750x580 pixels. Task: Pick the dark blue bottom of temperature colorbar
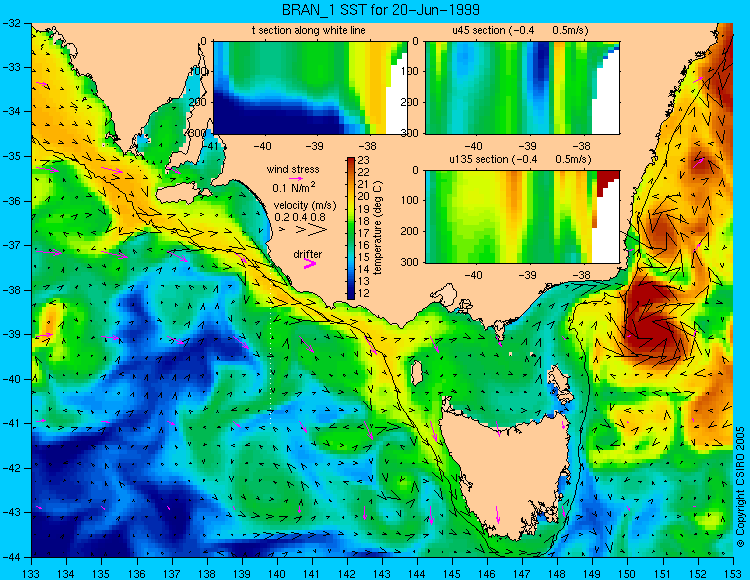pyautogui.click(x=351, y=295)
